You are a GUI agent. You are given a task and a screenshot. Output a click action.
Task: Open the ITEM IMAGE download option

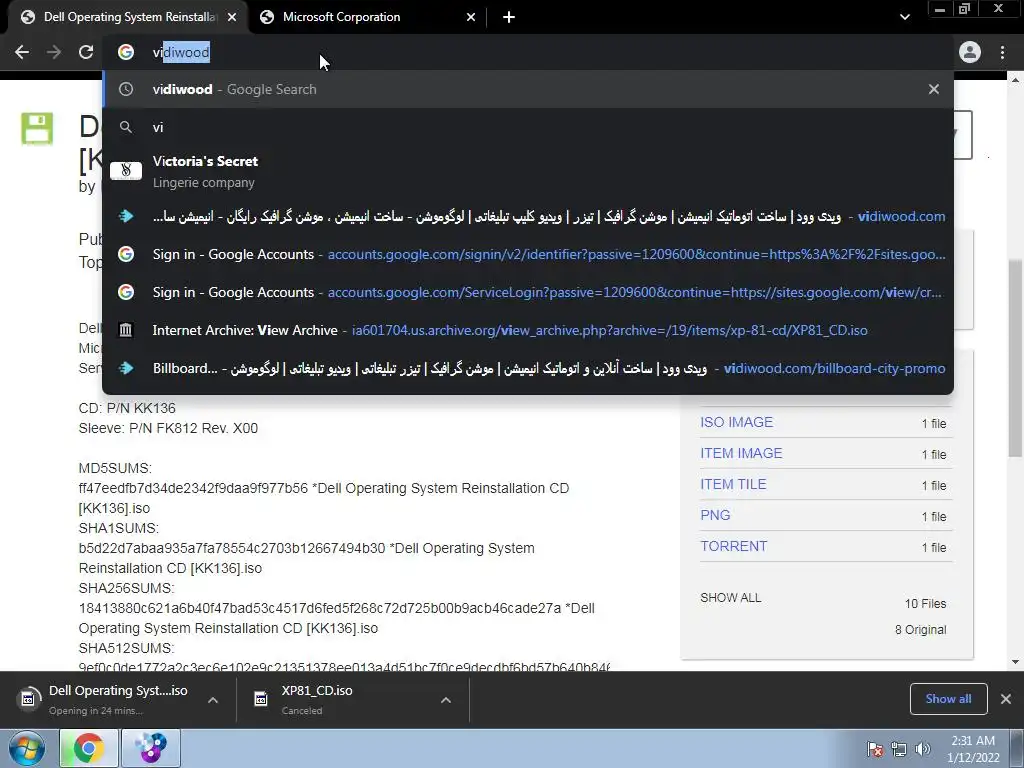click(x=741, y=453)
